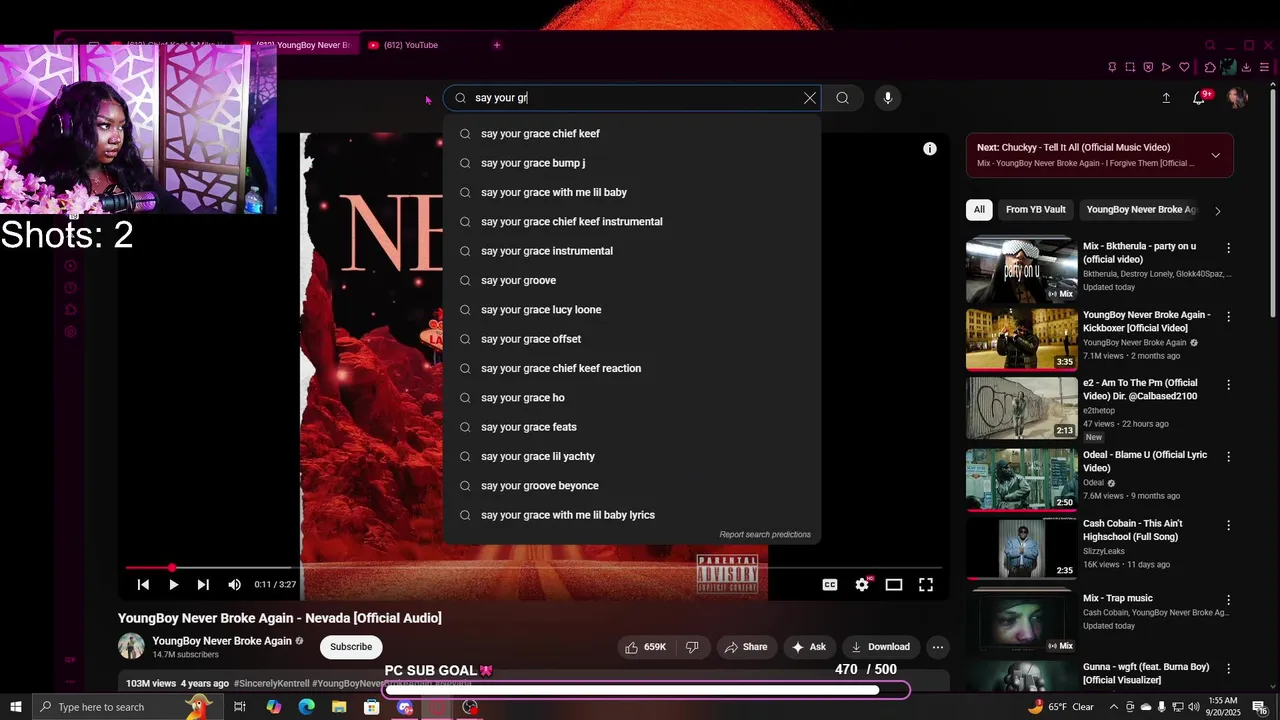1280x720 pixels.
Task: Pick 'say your groove beyonce' suggestion
Action: point(632,486)
